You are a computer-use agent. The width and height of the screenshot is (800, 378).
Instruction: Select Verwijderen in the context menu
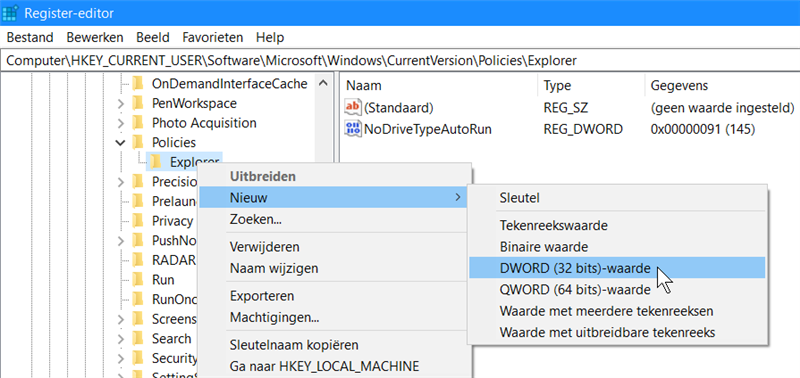(x=333, y=247)
